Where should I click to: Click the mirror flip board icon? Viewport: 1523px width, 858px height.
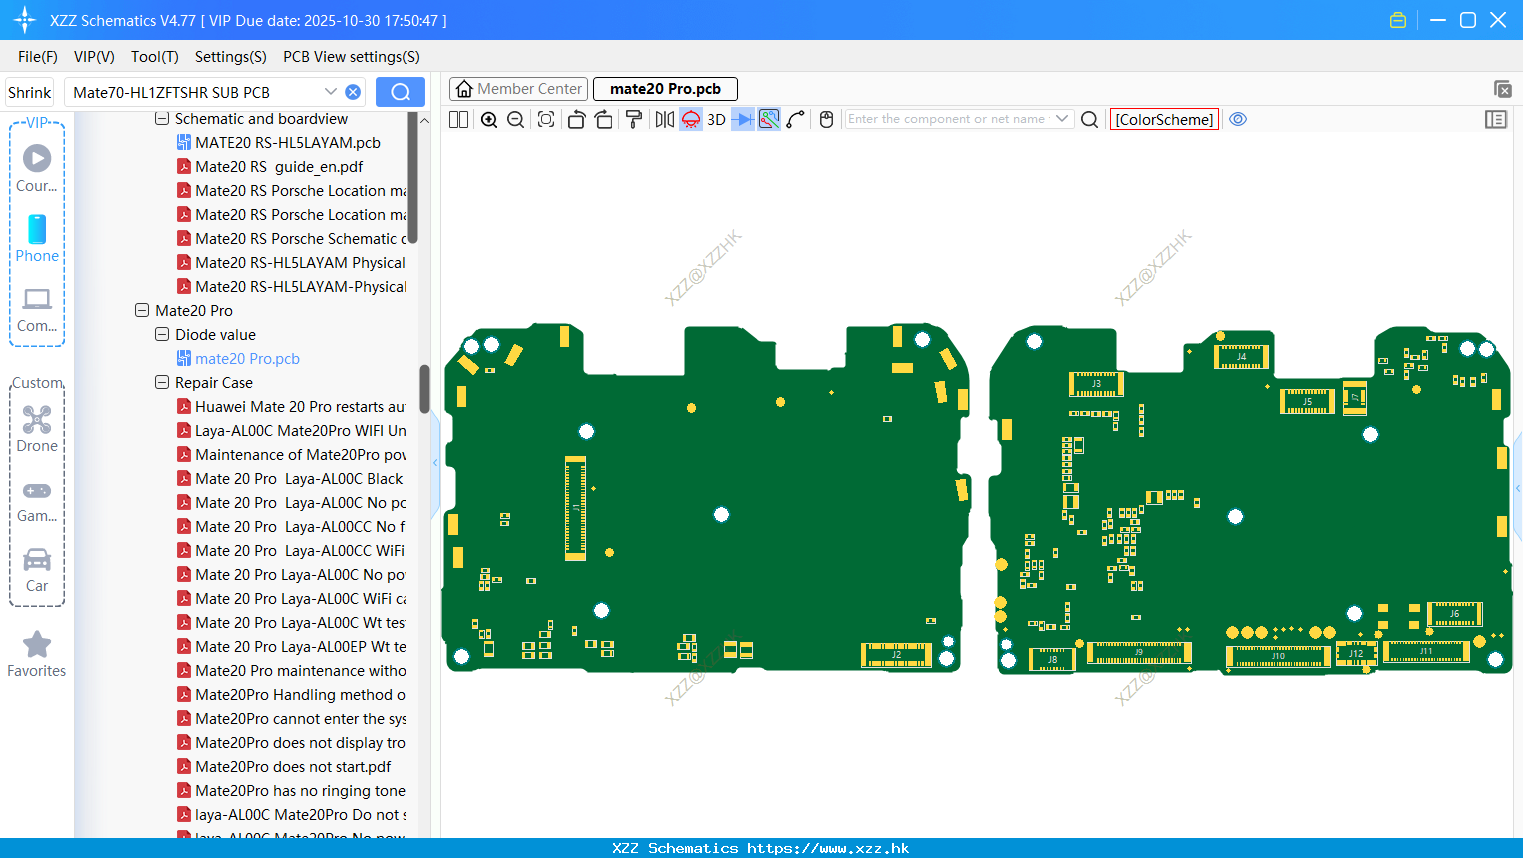tap(664, 119)
